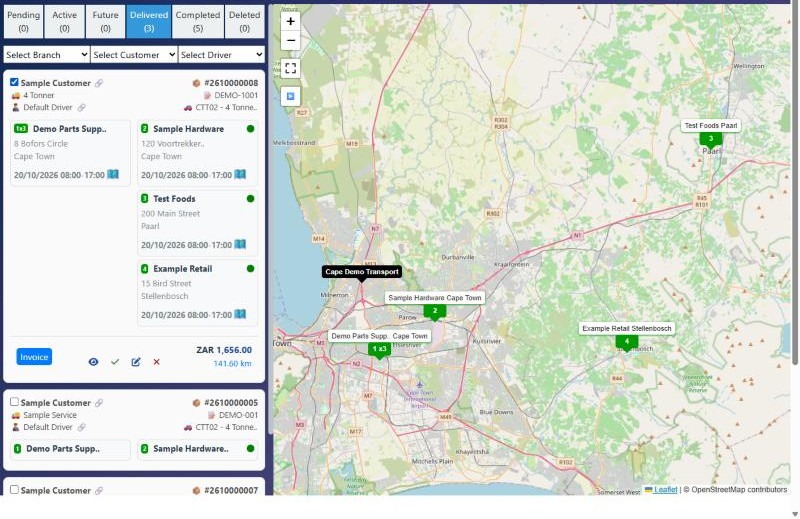Click the map play route icon
The height and width of the screenshot is (519, 800).
tap(290, 96)
